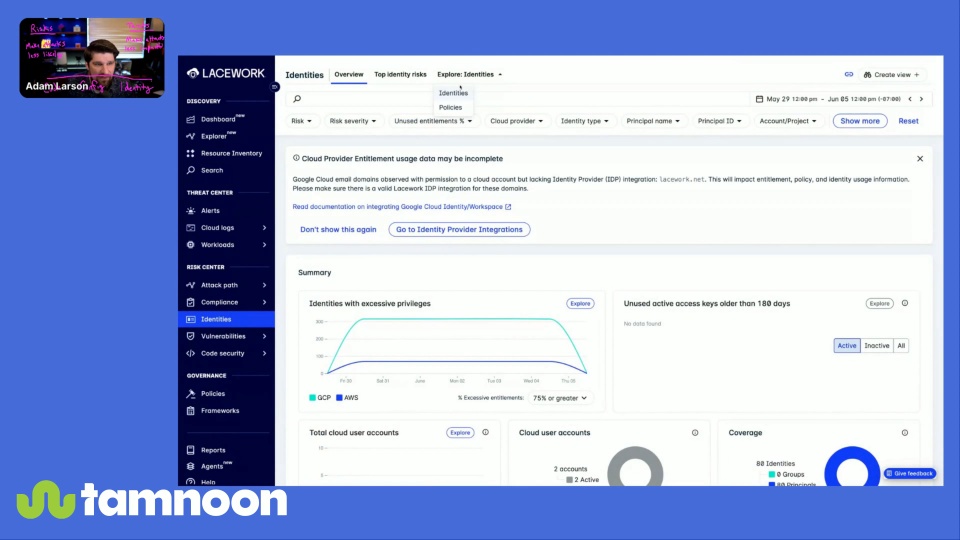Open the 75% or greater dropdown
Image resolution: width=960 pixels, height=540 pixels.
pyautogui.click(x=560, y=398)
